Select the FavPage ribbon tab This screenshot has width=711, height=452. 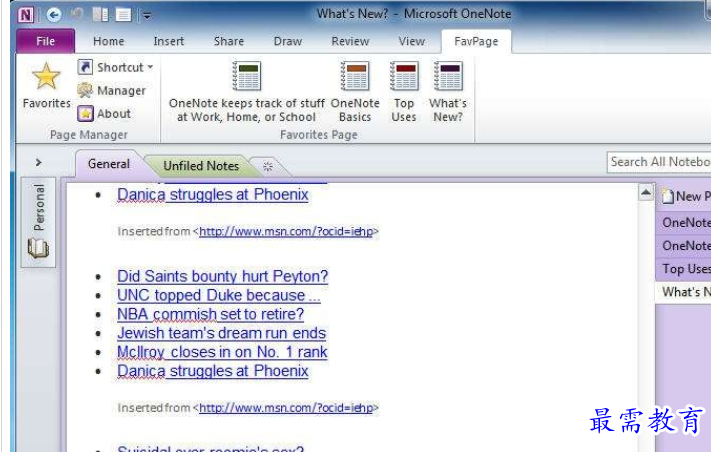[x=476, y=41]
